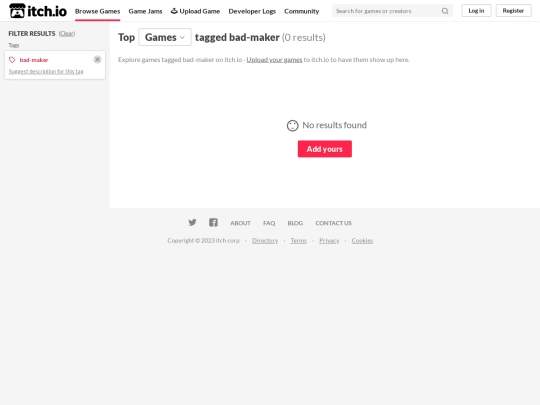
Task: Click bad-maker tag link
Action: click(x=34, y=60)
